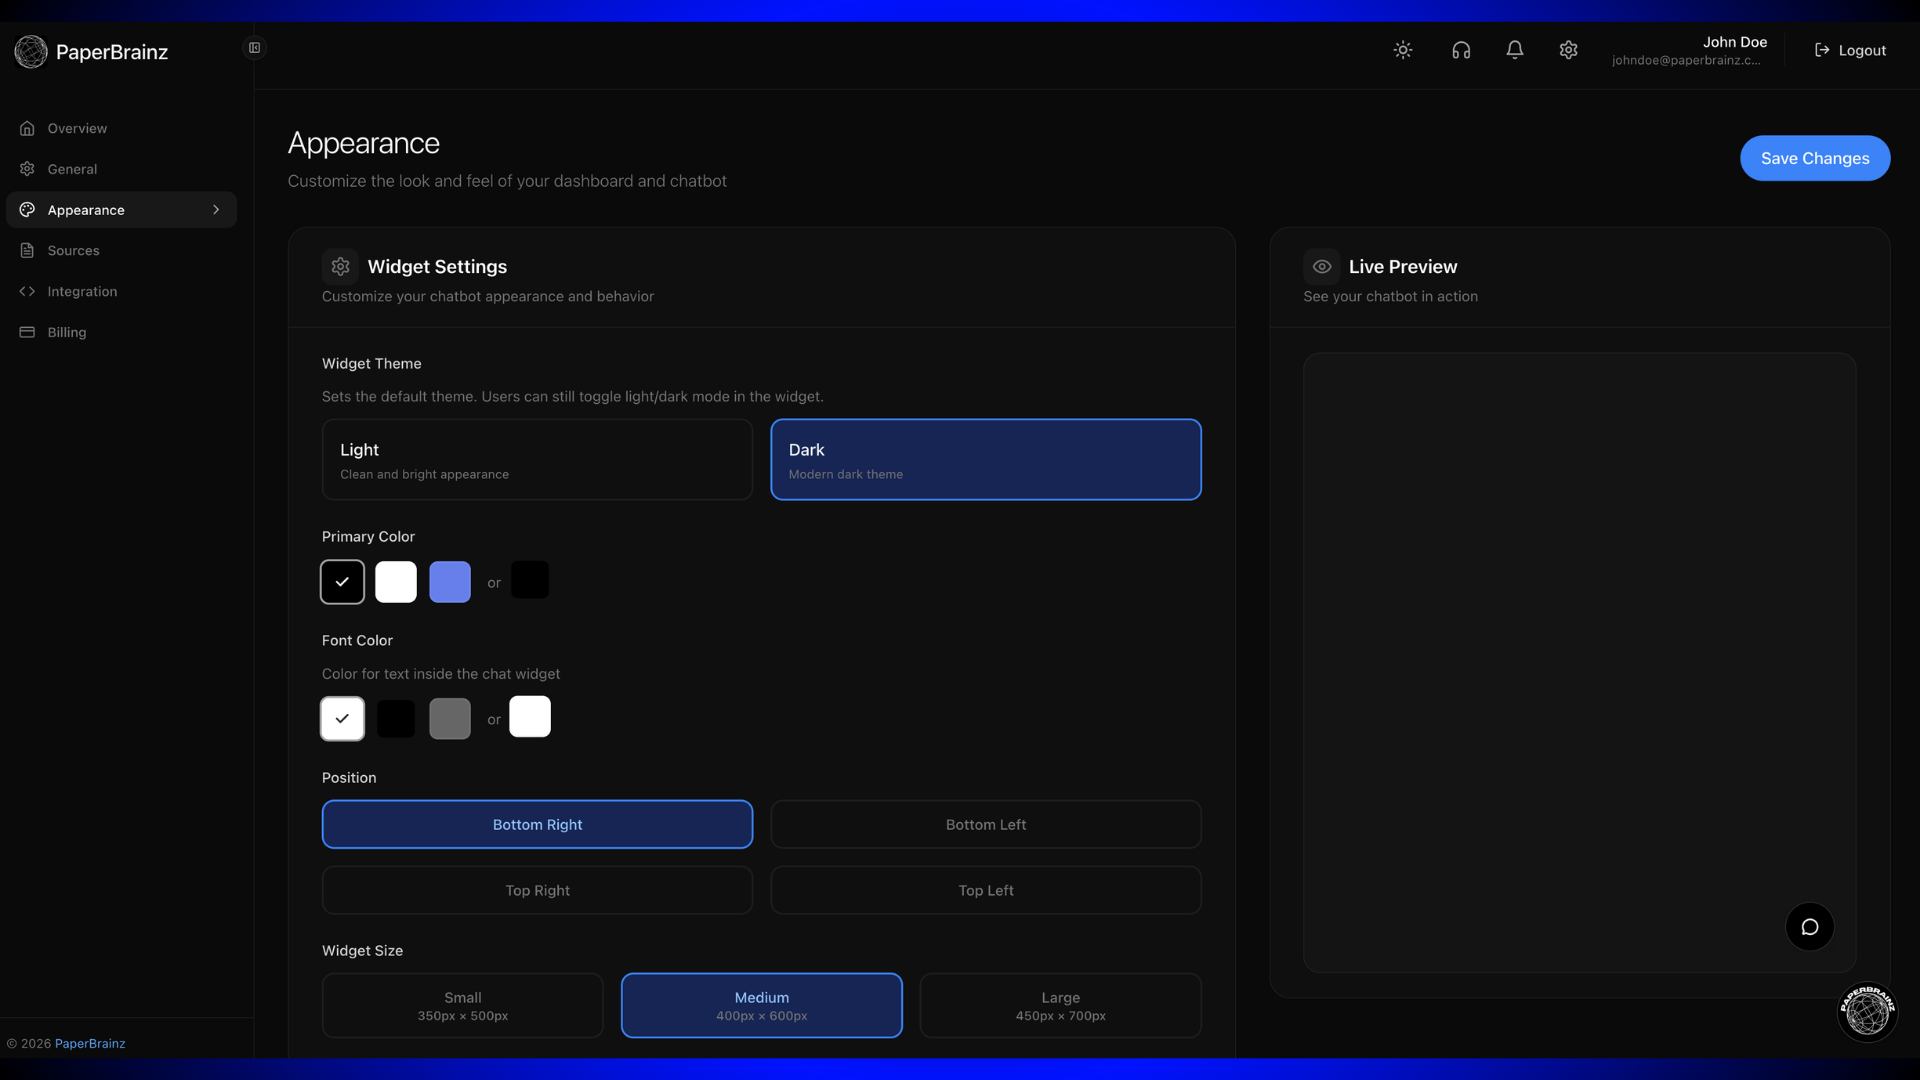Open the chat widget bubble in Live Preview

(1809, 926)
